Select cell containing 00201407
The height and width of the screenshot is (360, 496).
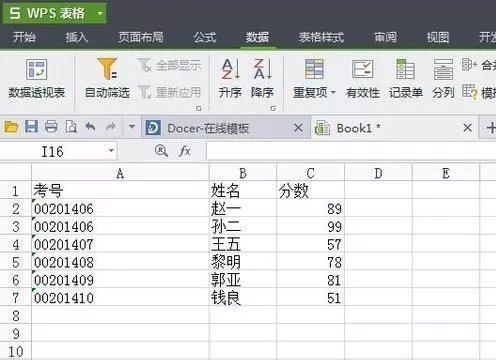(x=120, y=244)
